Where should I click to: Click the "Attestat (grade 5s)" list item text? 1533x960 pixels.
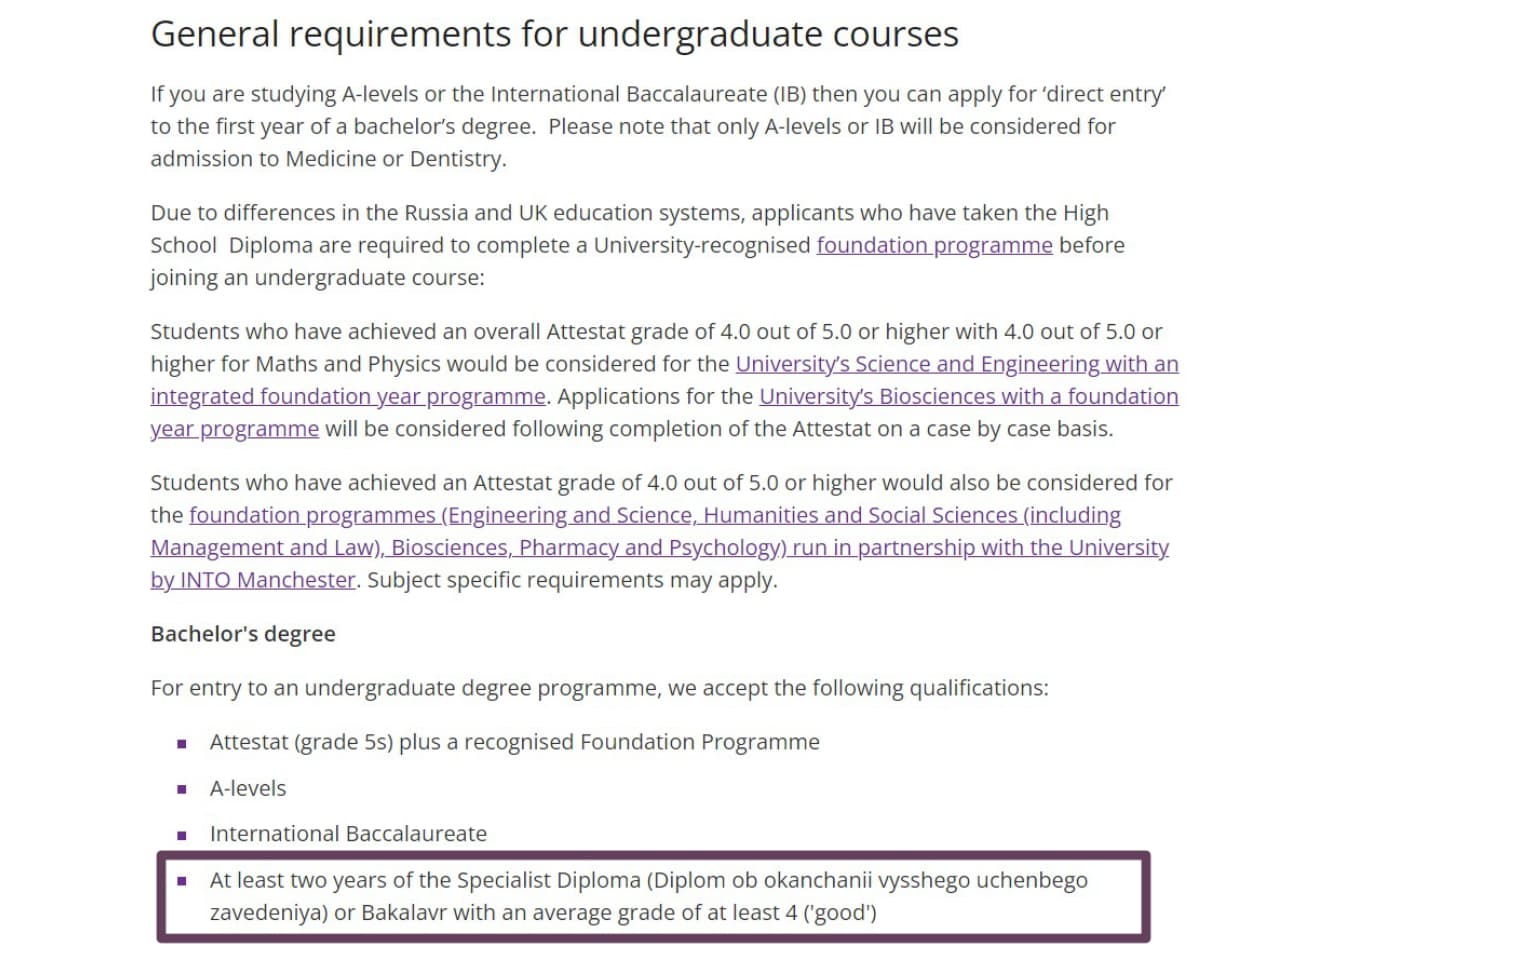click(514, 742)
